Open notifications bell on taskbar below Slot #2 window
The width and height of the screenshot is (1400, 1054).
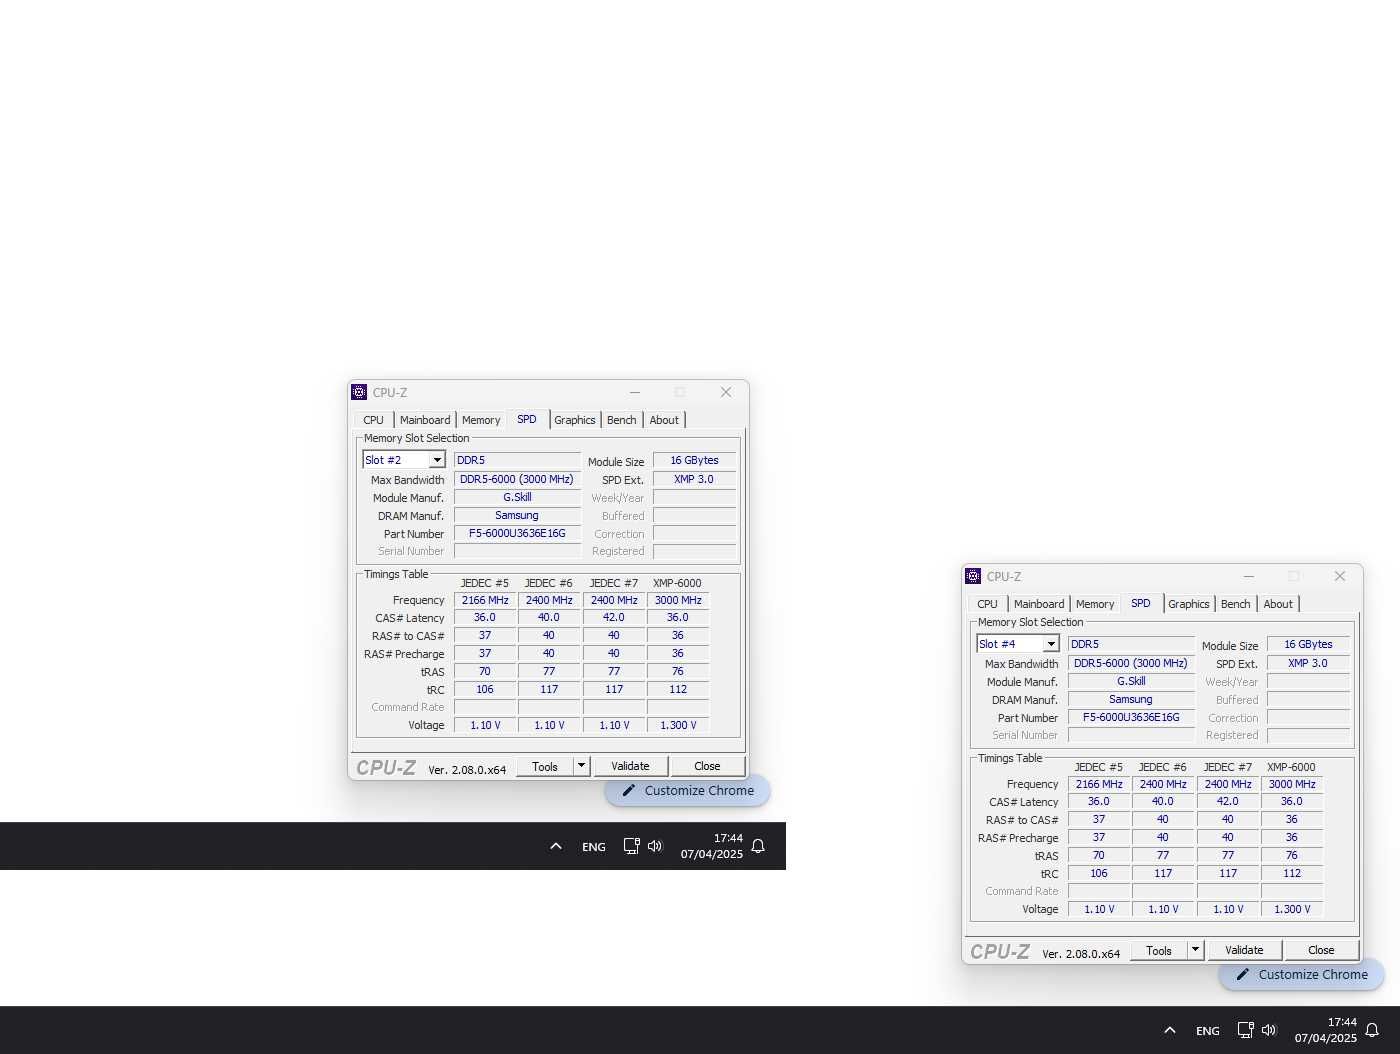tap(758, 846)
